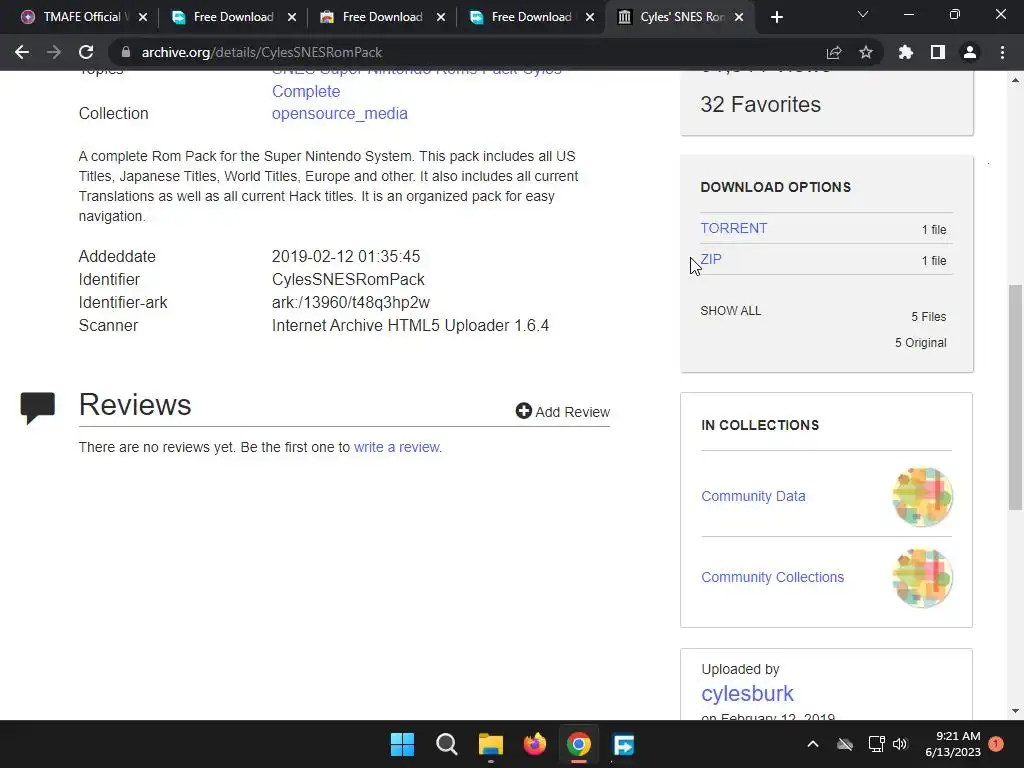This screenshot has width=1024, height=768.
Task: Click the Internet Archive HTML5 Uploader 1.6.4 text
Action: pyautogui.click(x=410, y=326)
